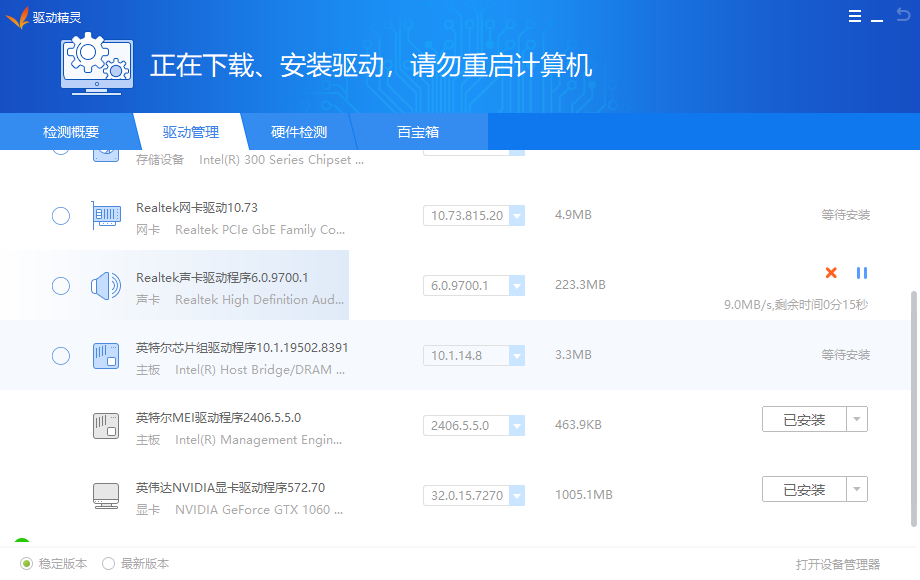920x580 pixels.
Task: Switch to the 检测概要 tab
Action: pos(71,132)
